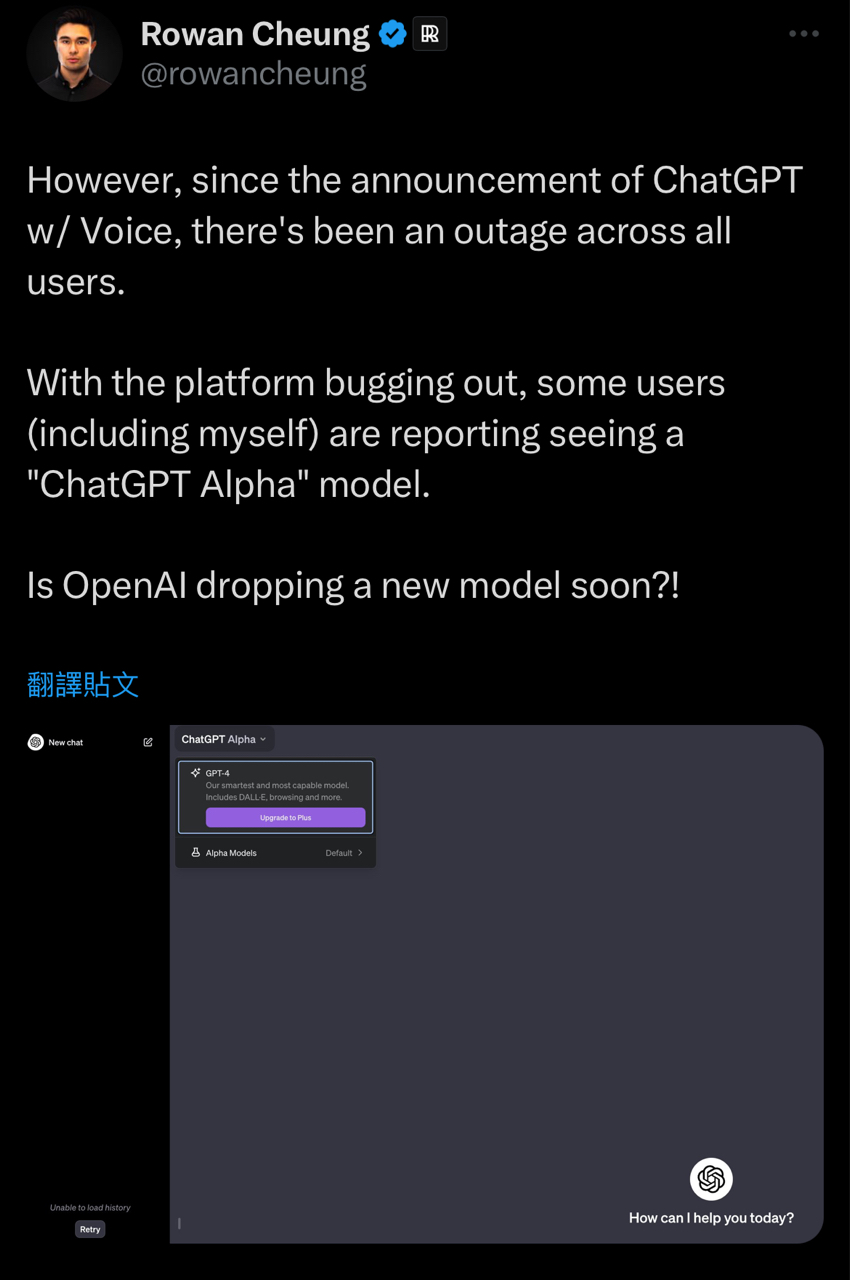Click the New chat label in the sidebar

[66, 742]
